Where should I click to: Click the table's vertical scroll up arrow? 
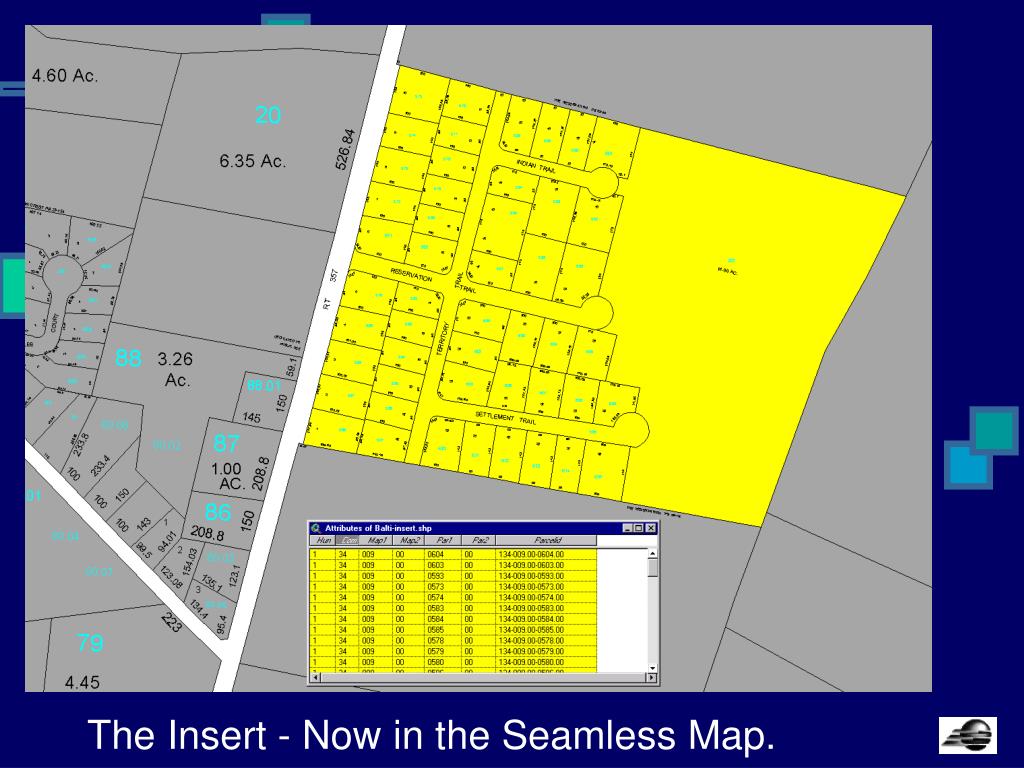click(x=652, y=554)
